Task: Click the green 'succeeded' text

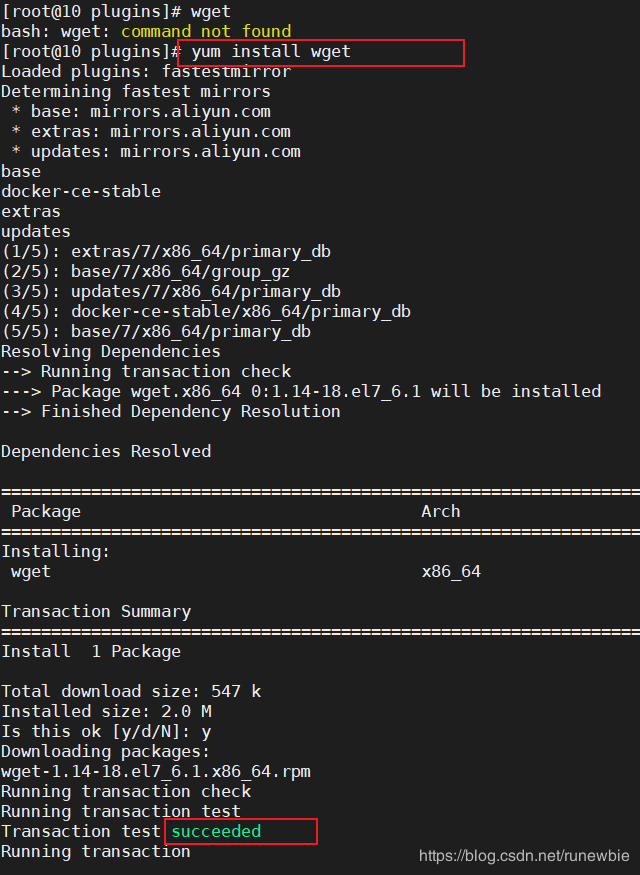Action: point(216,831)
